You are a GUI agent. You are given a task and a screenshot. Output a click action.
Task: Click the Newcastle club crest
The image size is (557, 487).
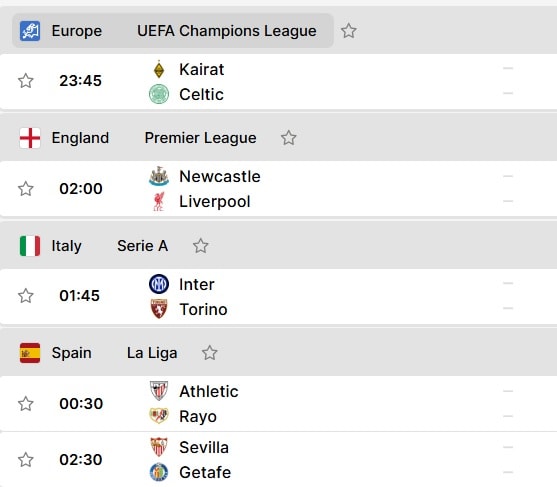159,176
